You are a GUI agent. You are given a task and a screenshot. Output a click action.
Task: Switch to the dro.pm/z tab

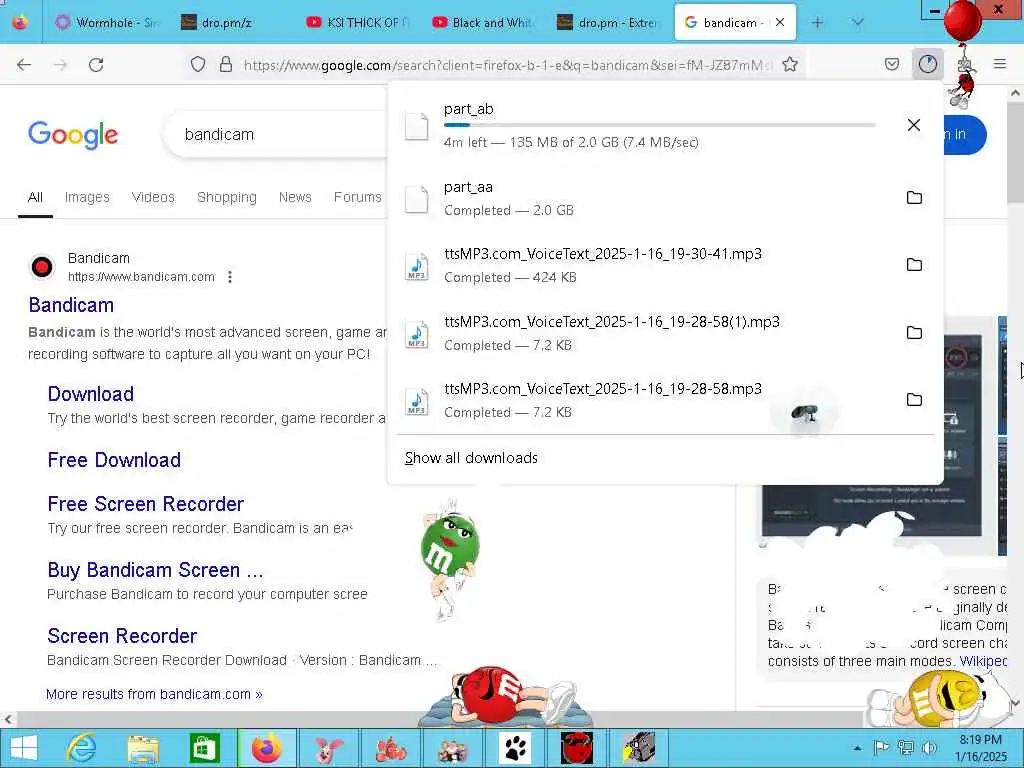click(233, 23)
